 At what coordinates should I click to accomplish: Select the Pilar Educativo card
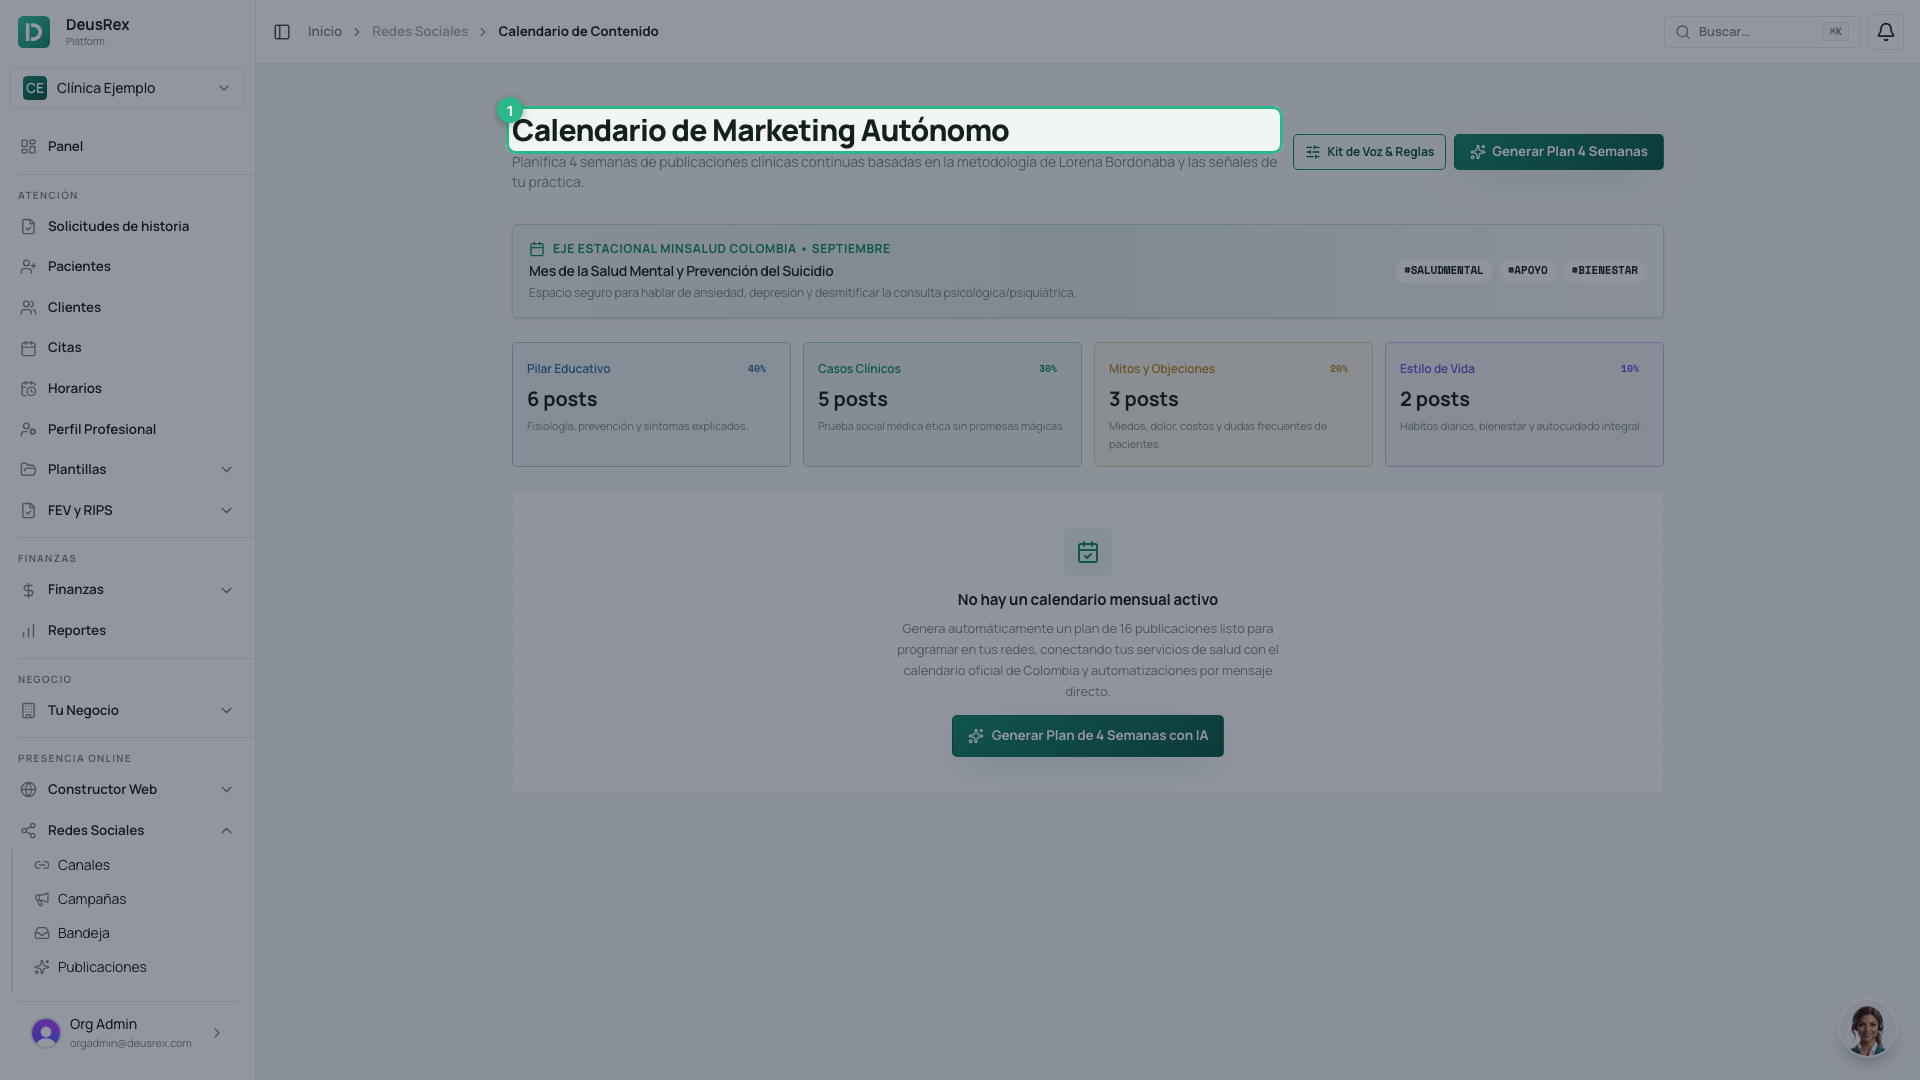[x=651, y=404]
